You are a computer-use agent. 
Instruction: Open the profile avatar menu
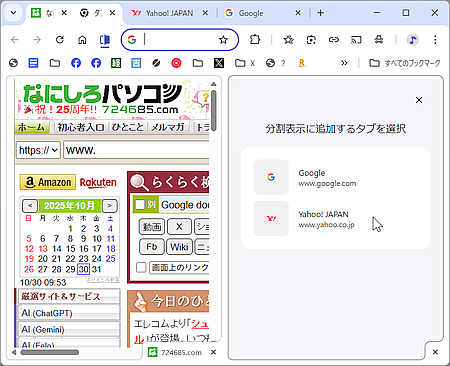click(x=413, y=40)
